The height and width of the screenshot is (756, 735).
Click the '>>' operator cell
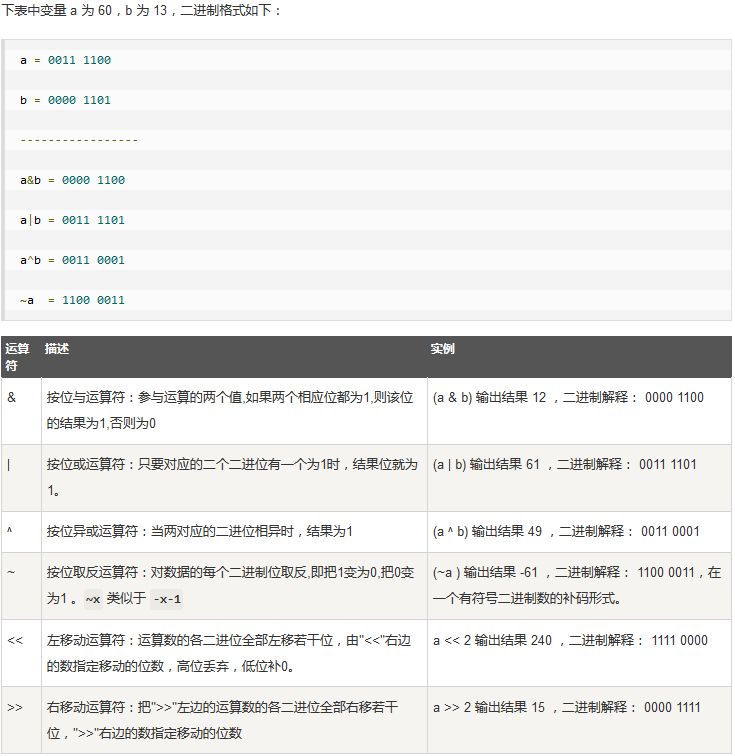(21, 720)
